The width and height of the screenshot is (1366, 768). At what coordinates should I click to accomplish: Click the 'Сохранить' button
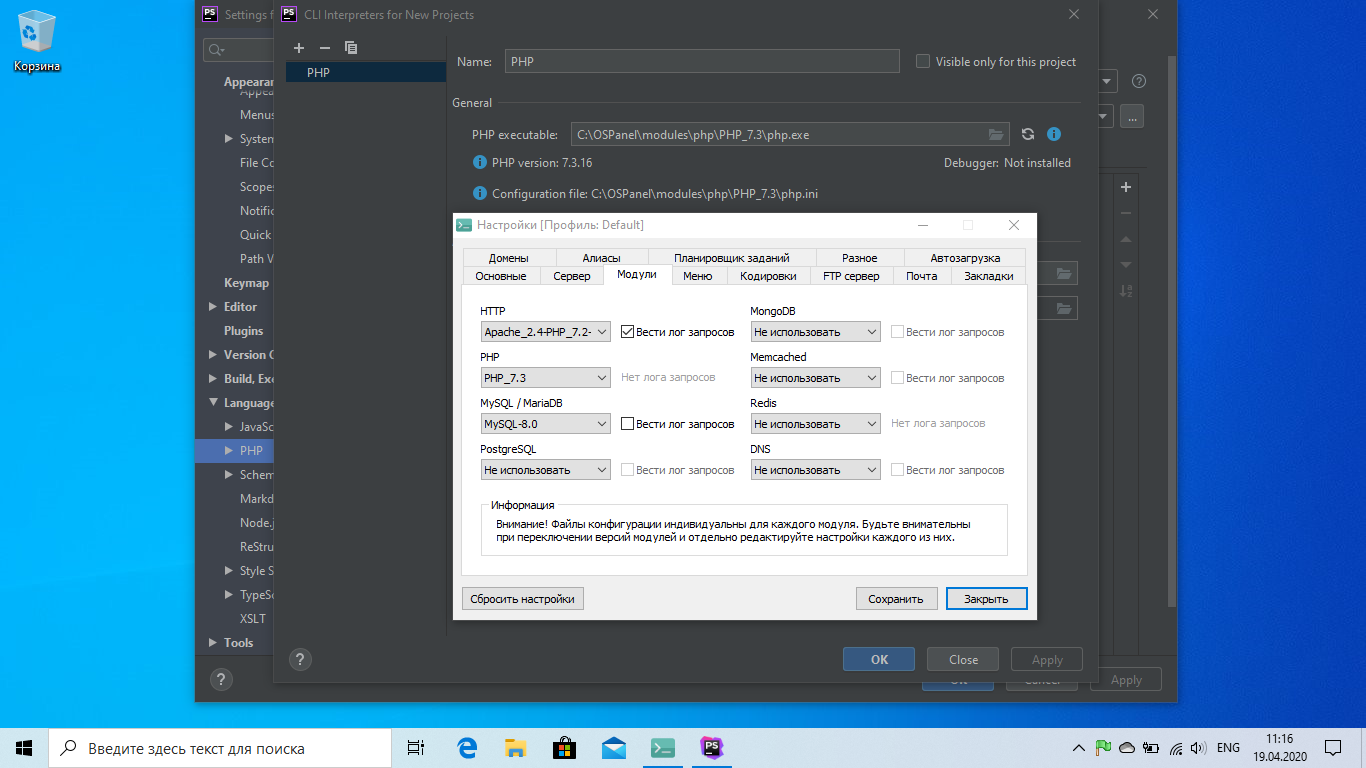[895, 599]
